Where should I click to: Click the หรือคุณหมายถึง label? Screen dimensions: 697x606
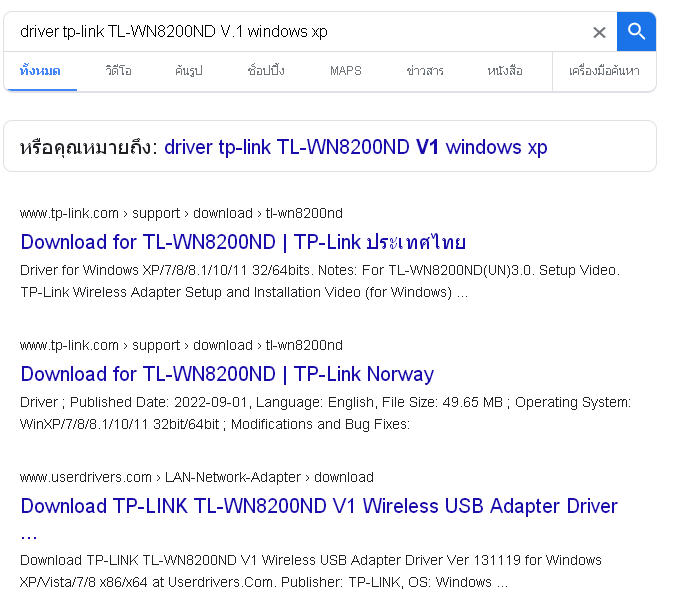88,147
